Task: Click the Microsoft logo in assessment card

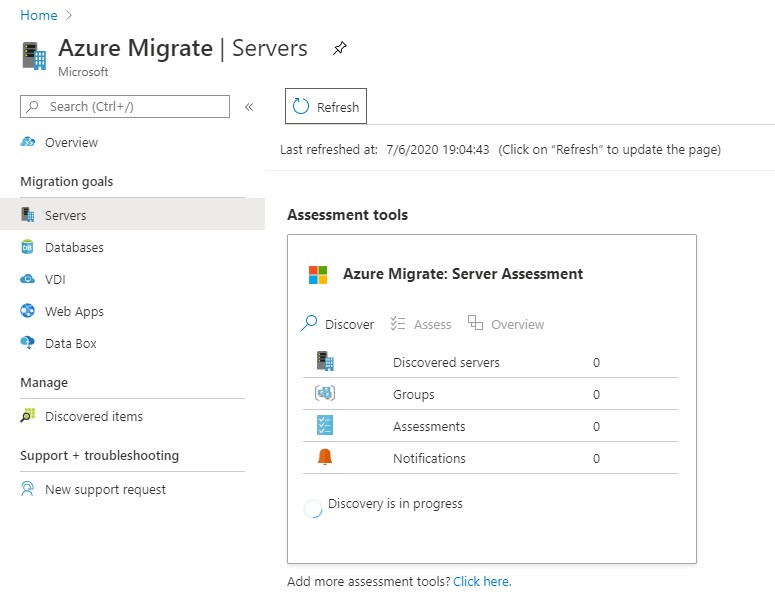Action: pyautogui.click(x=318, y=275)
